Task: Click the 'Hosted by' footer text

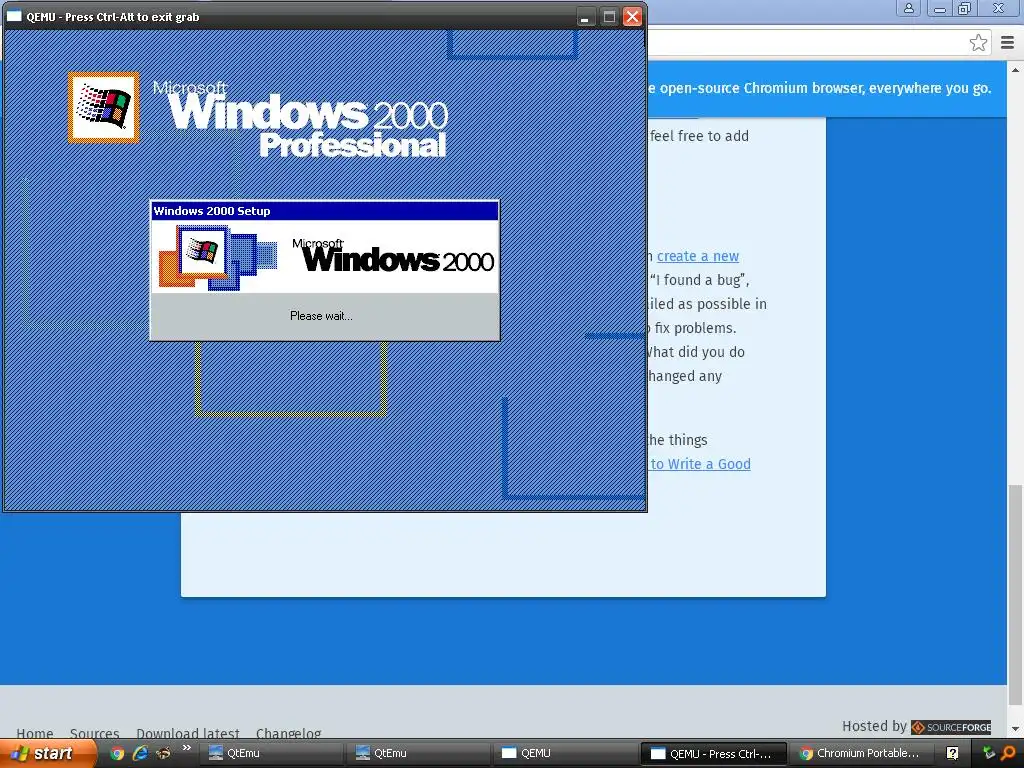Action: pos(874,726)
